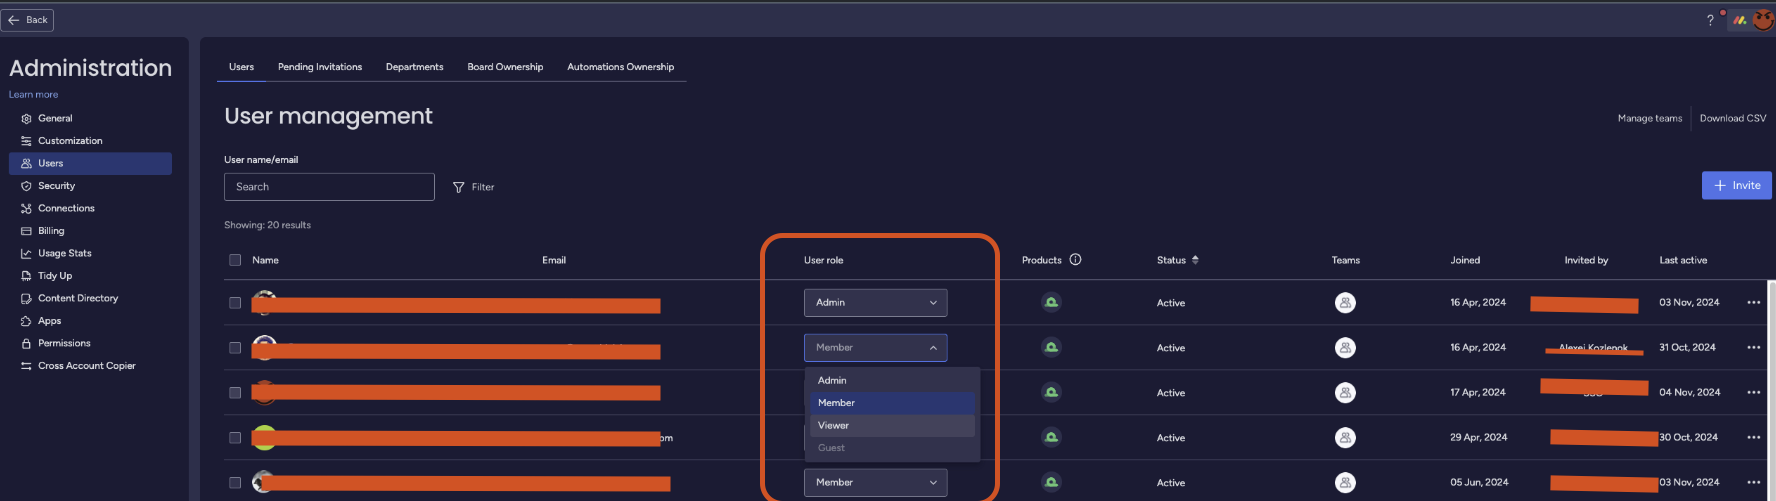
Task: Open the help question mark icon
Action: click(x=1710, y=20)
